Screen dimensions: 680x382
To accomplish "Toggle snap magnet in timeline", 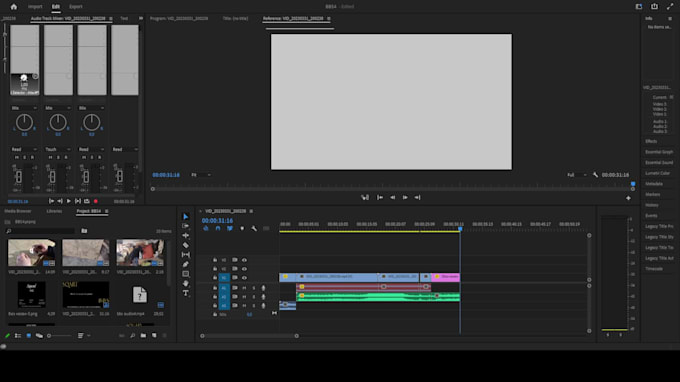I will tap(218, 229).
